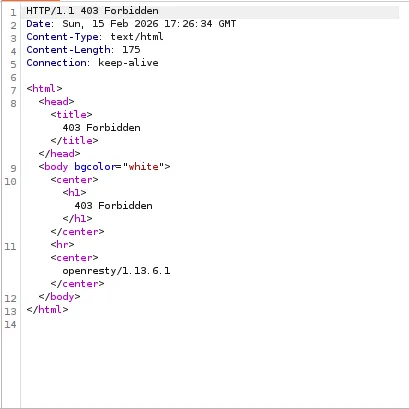This screenshot has width=409, height=409.
Task: Select the Date header name
Action: (x=38, y=24)
